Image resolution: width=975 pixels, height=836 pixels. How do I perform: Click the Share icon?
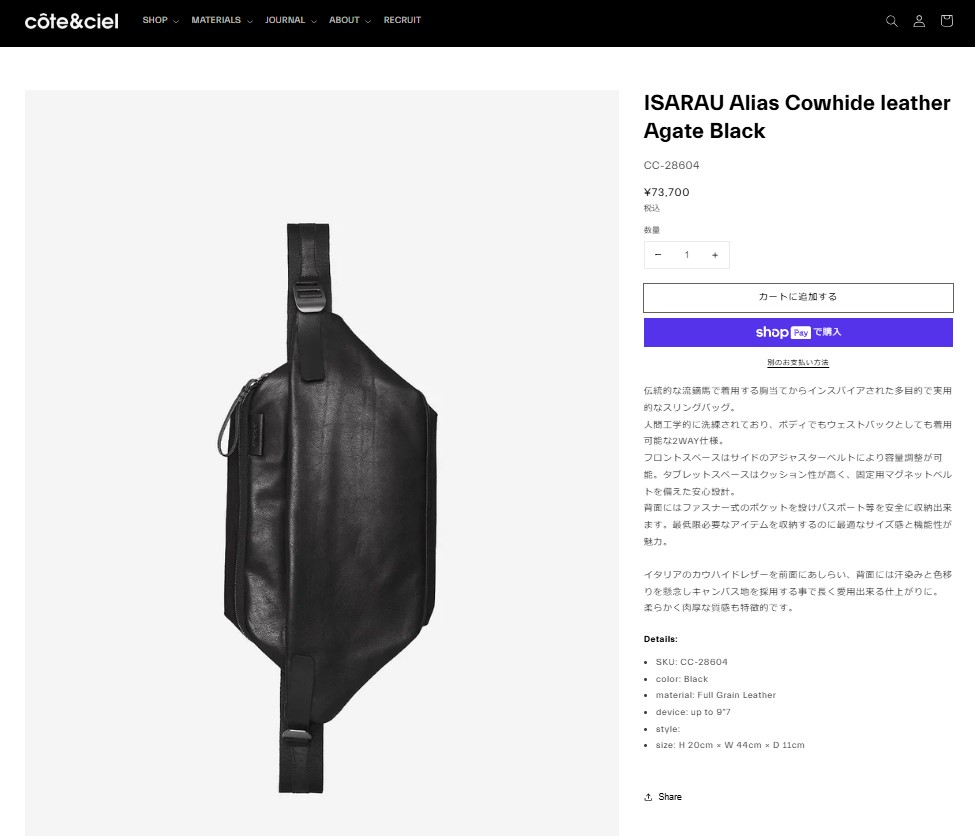648,797
